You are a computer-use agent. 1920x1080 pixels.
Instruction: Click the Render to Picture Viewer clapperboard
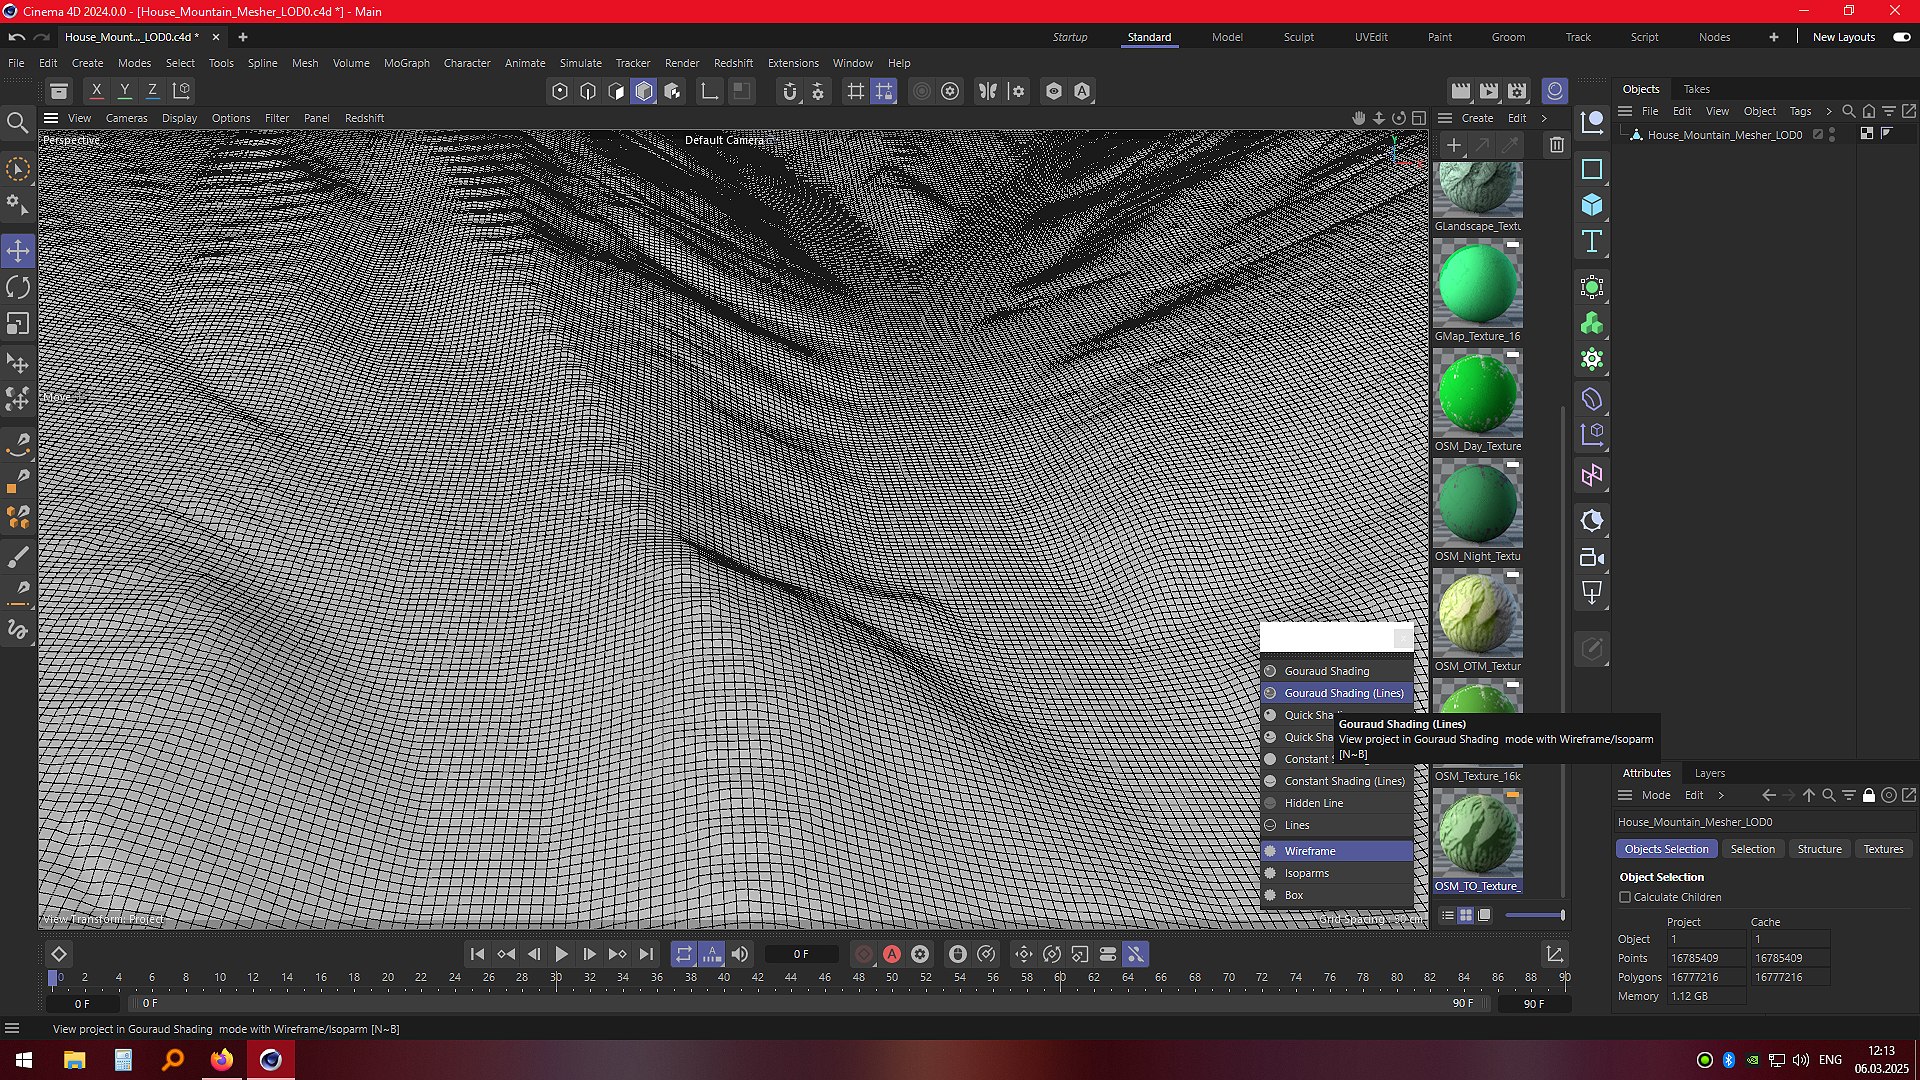click(x=1489, y=91)
